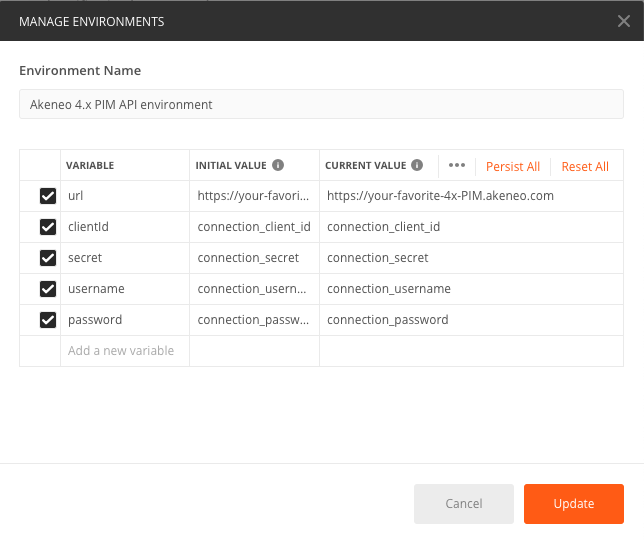Edit initial value of clientId
The image size is (644, 541).
click(254, 227)
